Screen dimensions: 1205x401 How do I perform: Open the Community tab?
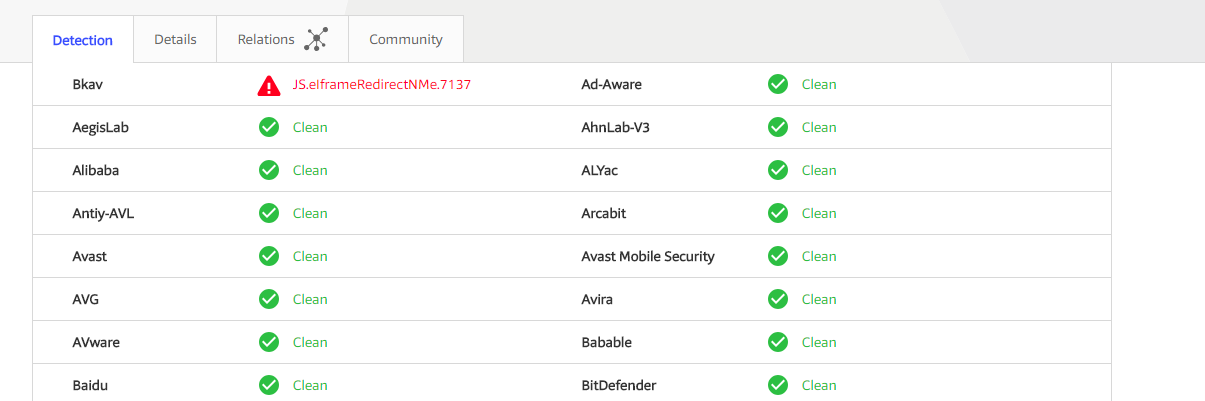tap(405, 40)
